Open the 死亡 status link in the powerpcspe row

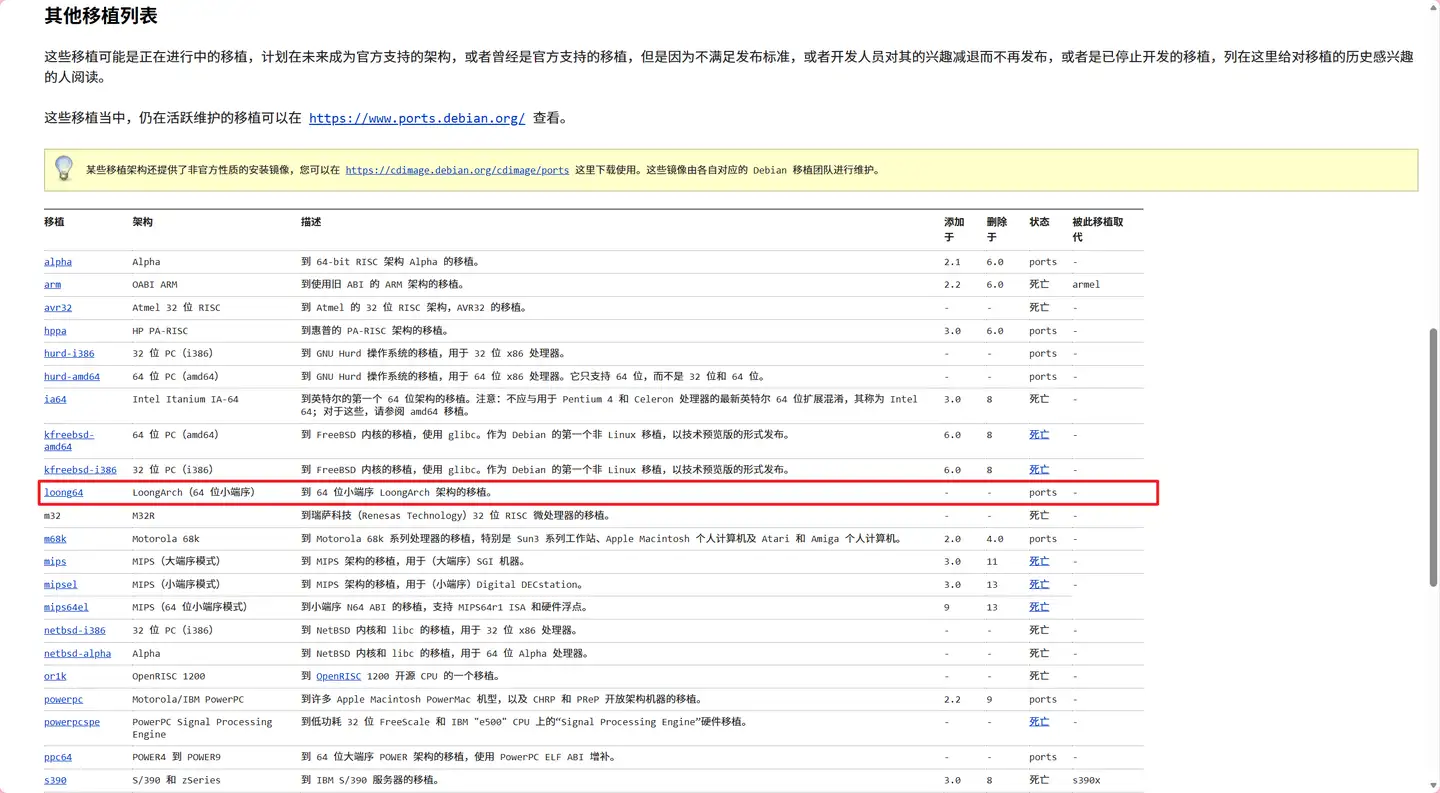1039,722
